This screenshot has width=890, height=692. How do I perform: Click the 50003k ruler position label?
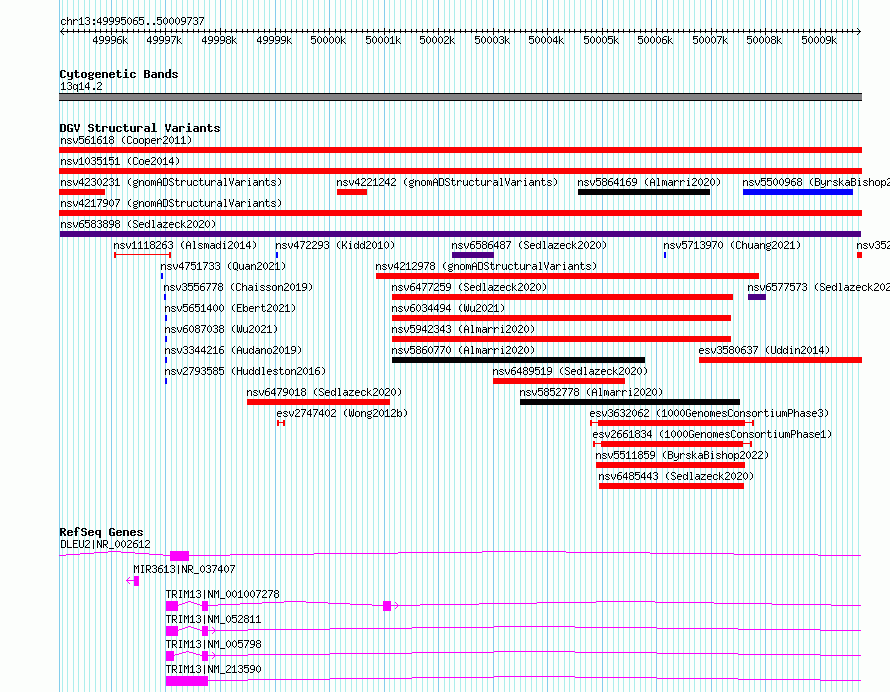click(x=492, y=40)
